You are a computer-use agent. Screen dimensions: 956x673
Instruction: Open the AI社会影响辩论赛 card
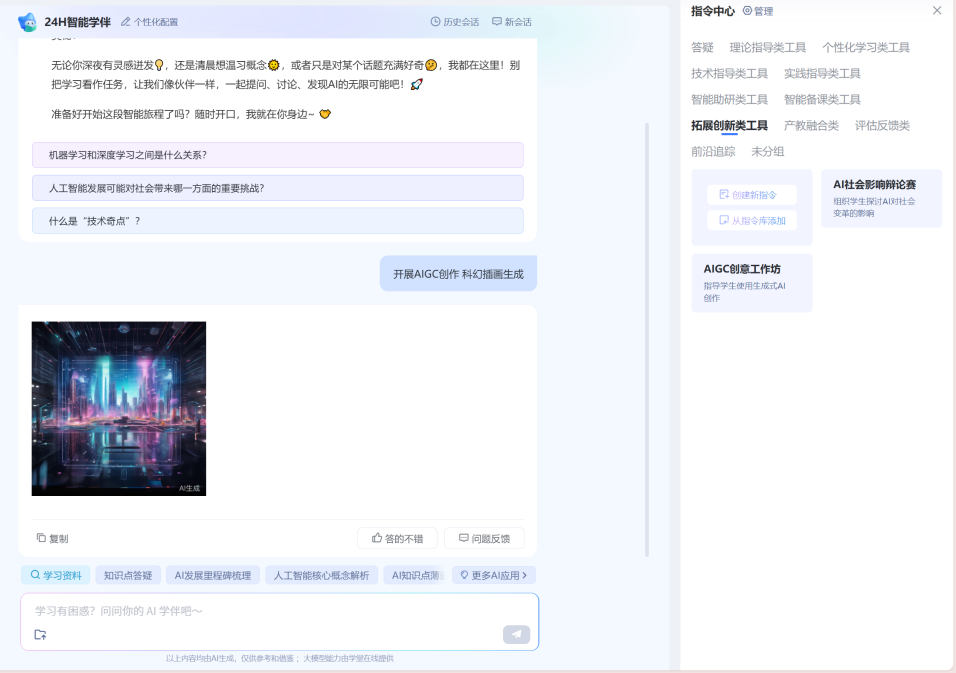[x=880, y=198]
